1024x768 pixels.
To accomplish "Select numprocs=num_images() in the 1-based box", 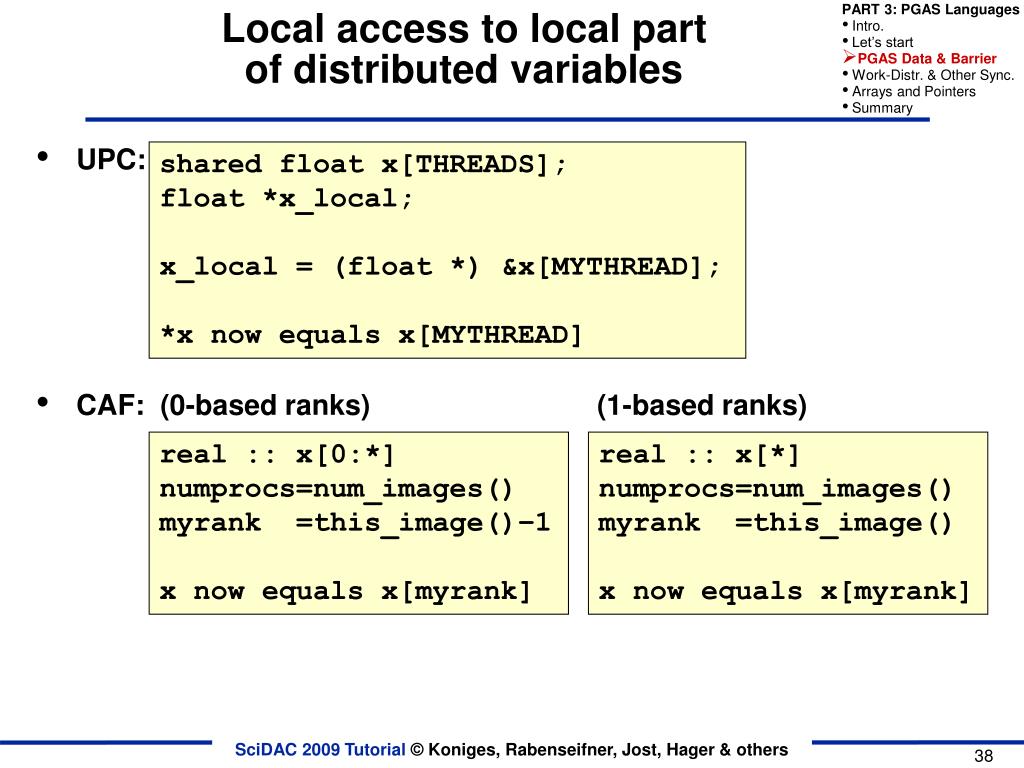I will [x=775, y=489].
